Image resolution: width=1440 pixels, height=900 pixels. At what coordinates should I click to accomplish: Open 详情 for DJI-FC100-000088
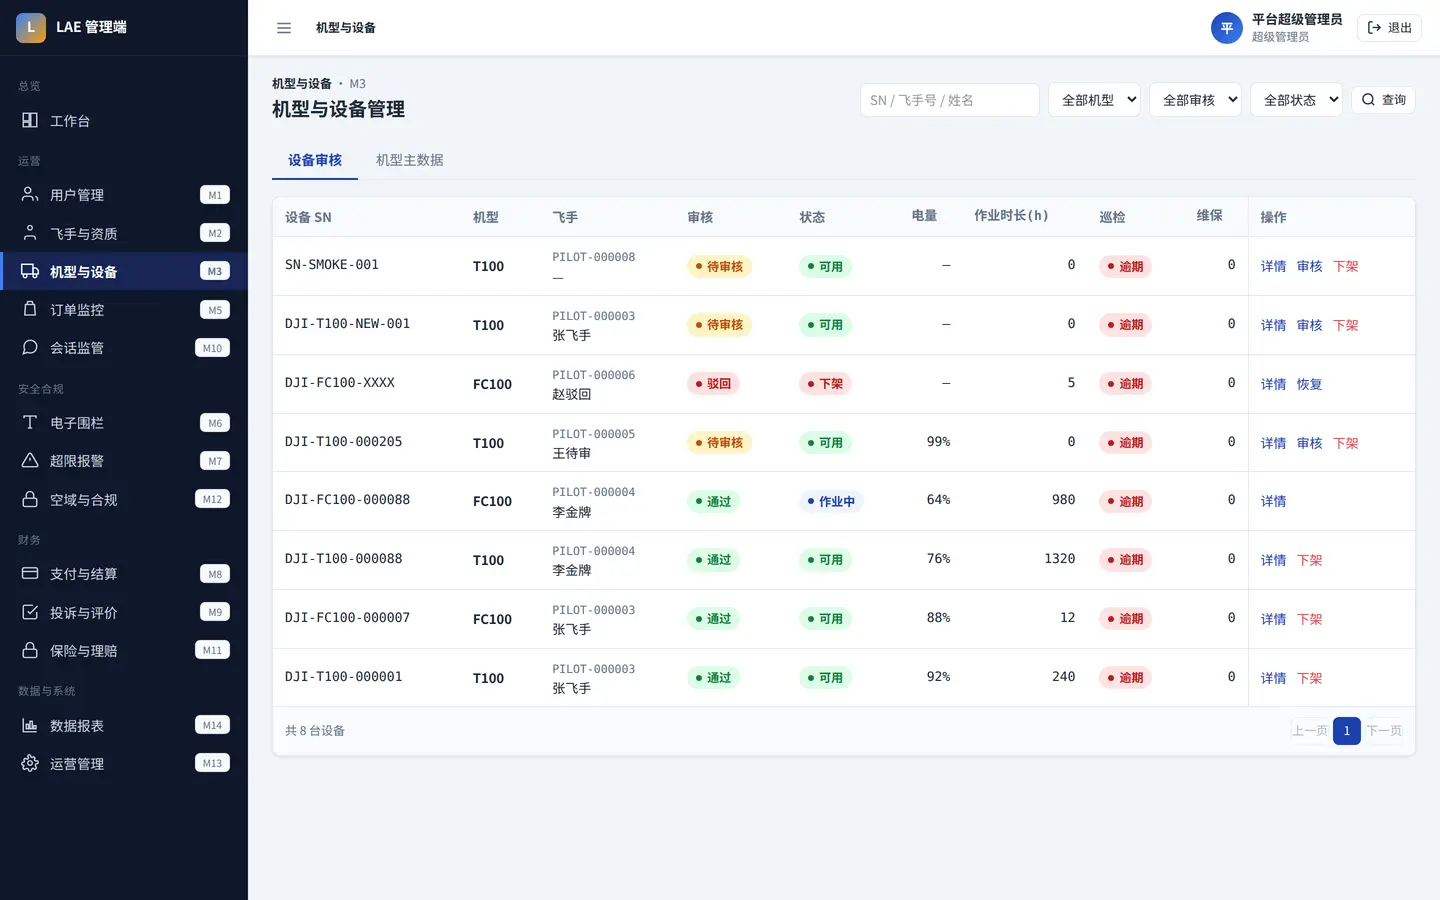tap(1273, 501)
